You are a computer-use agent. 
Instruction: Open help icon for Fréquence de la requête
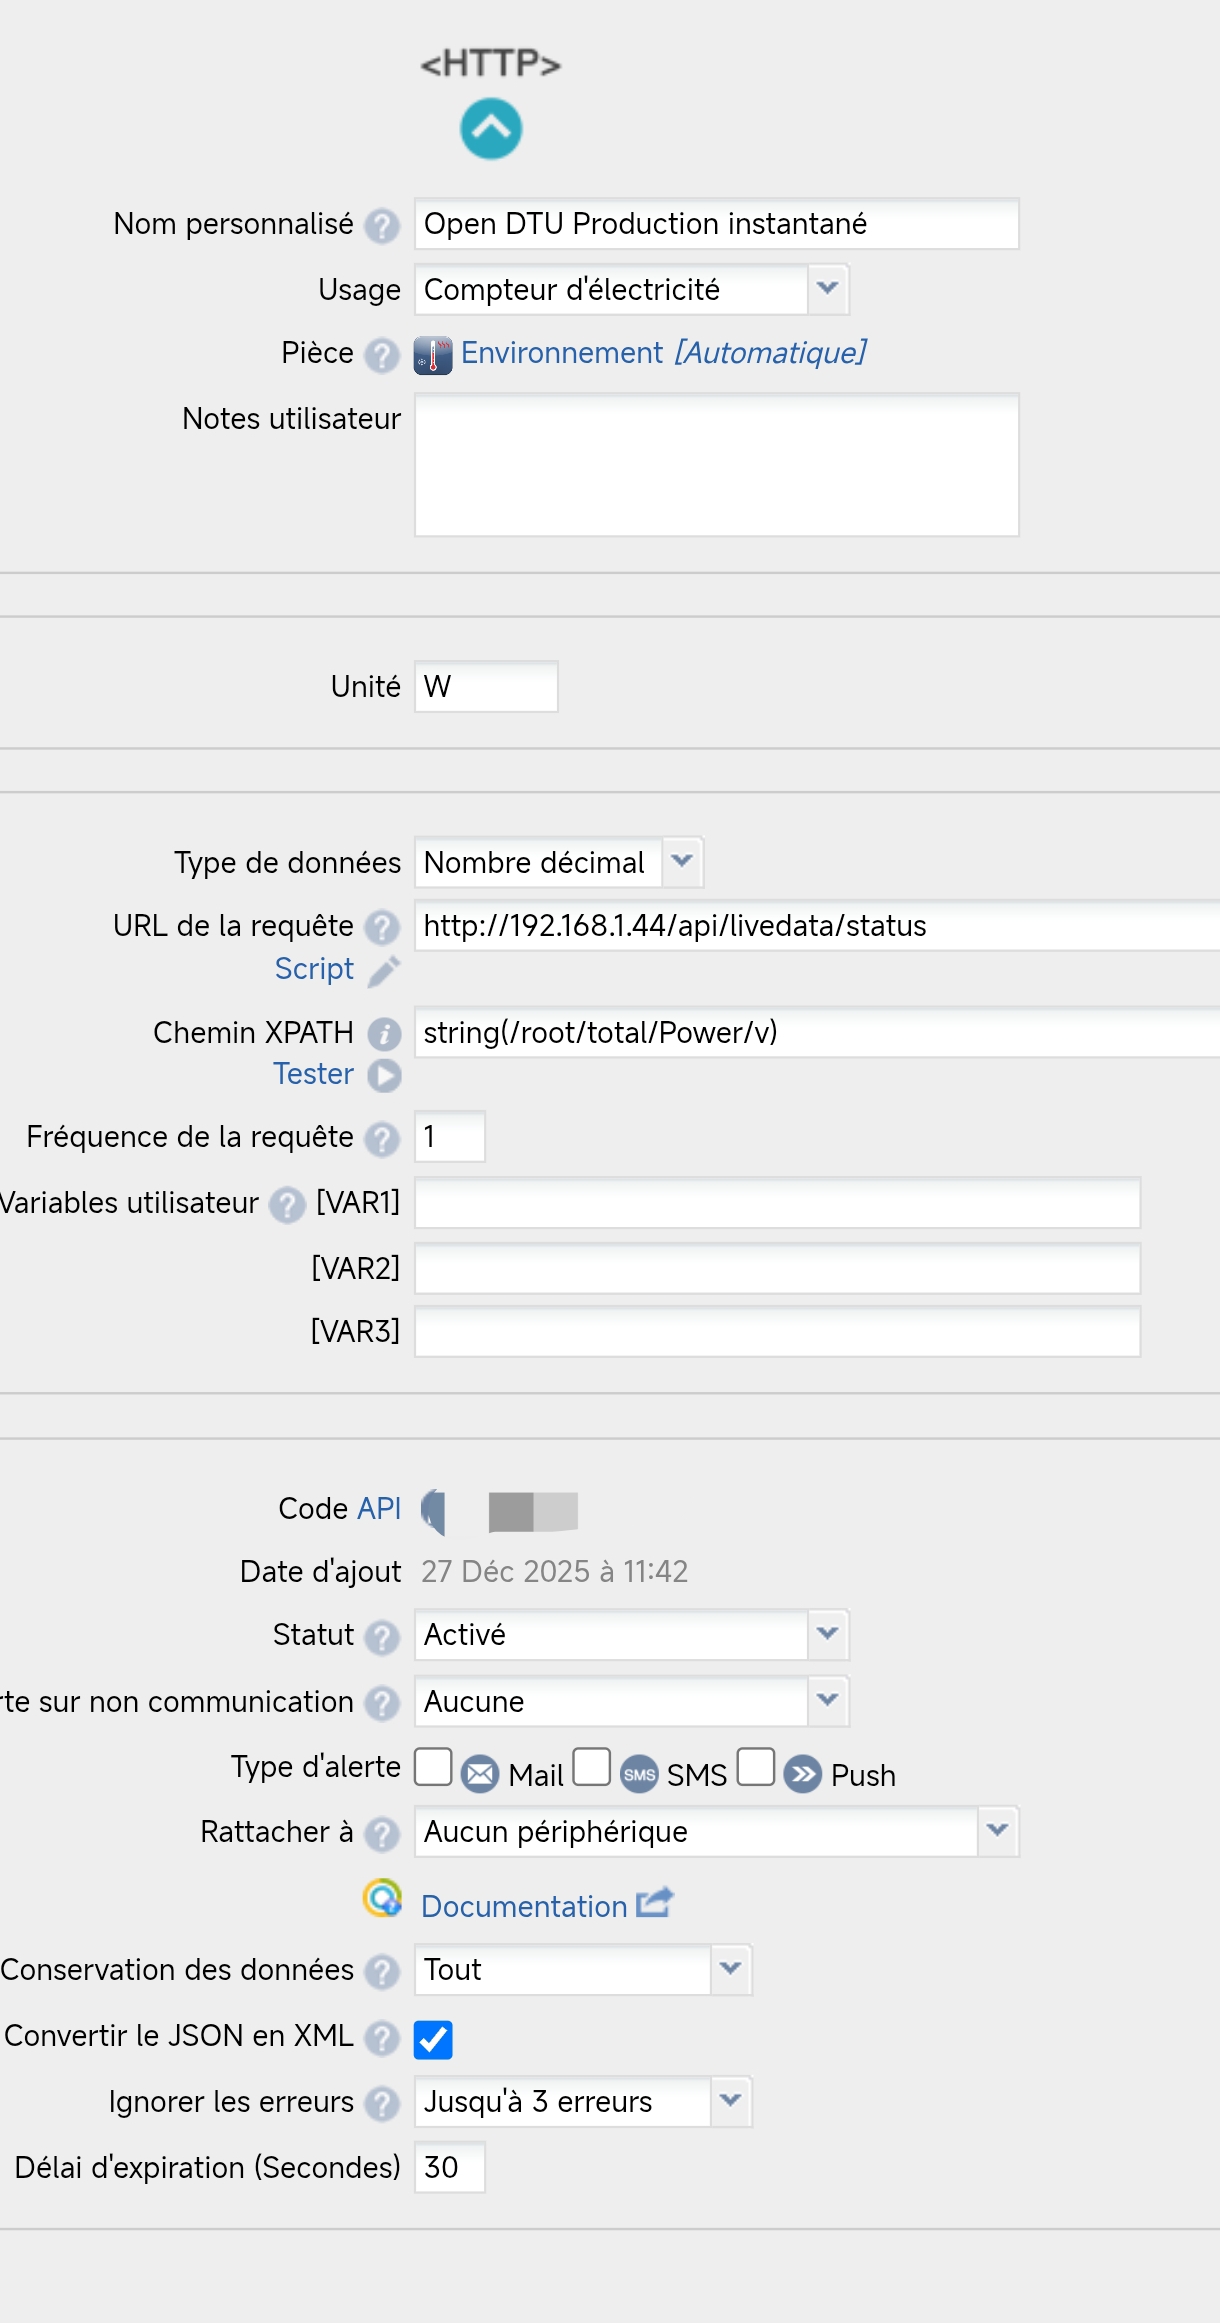(x=381, y=1139)
